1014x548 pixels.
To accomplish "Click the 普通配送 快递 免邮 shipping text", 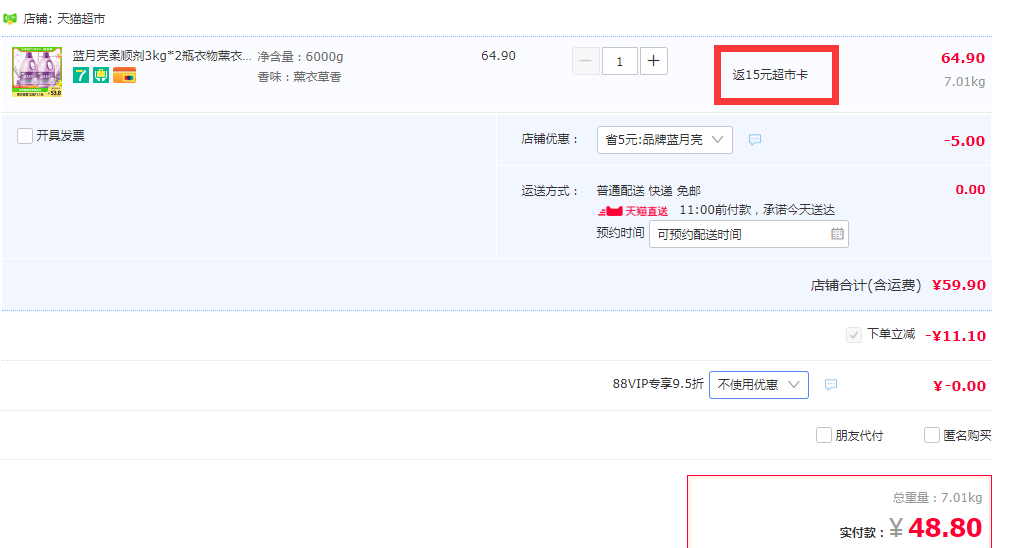I will point(649,191).
